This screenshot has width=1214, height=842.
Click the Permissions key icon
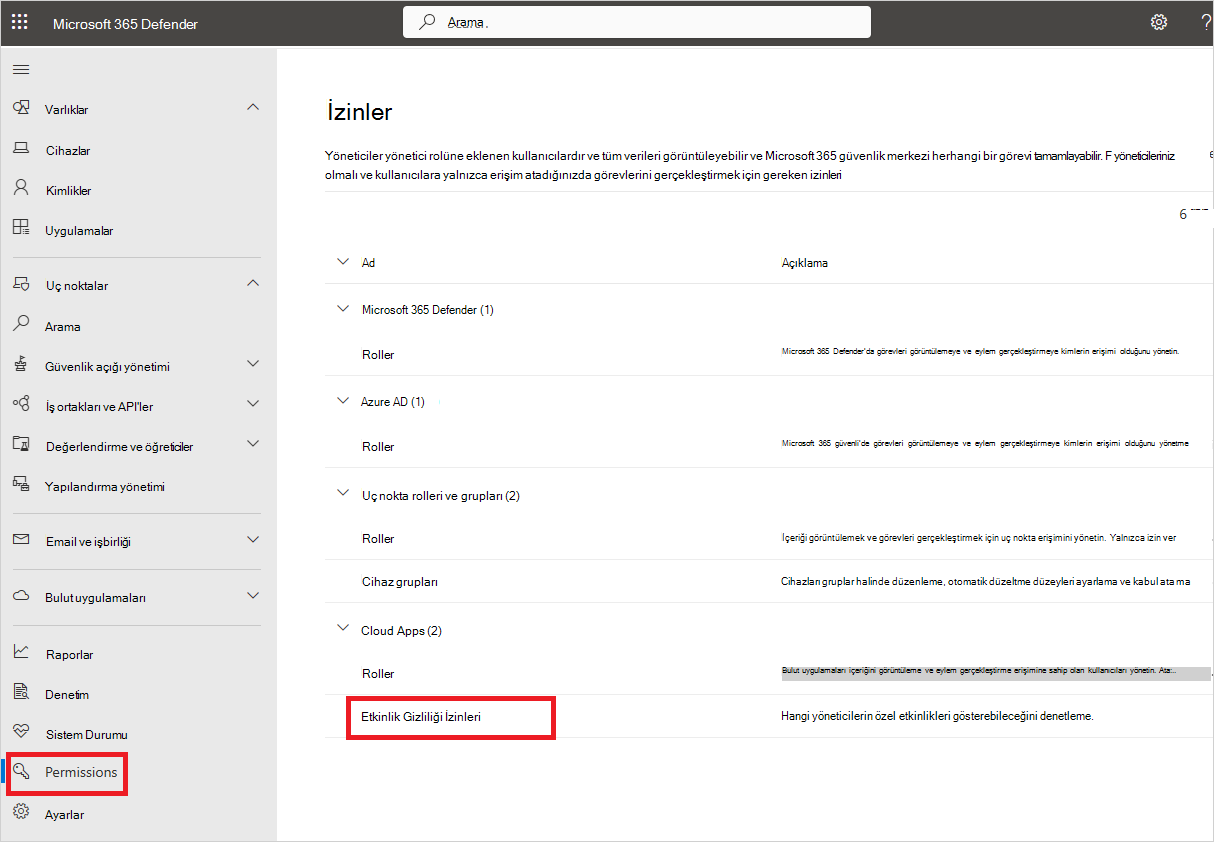[x=21, y=771]
